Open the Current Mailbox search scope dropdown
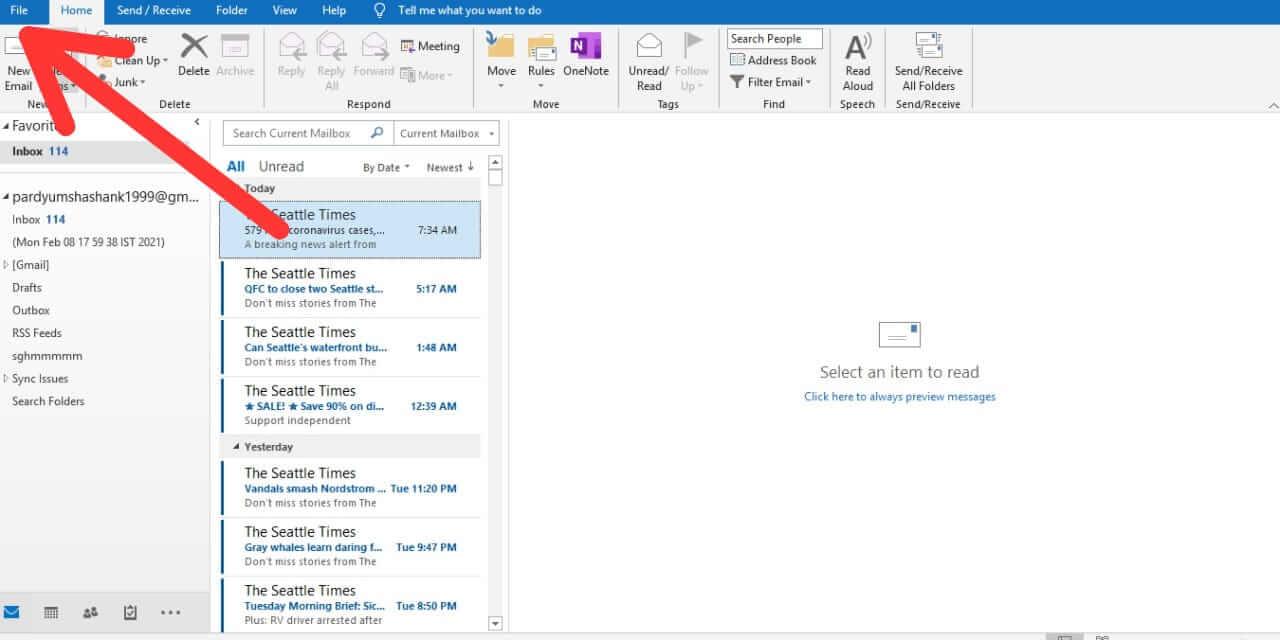This screenshot has height=640, width=1280. click(444, 133)
